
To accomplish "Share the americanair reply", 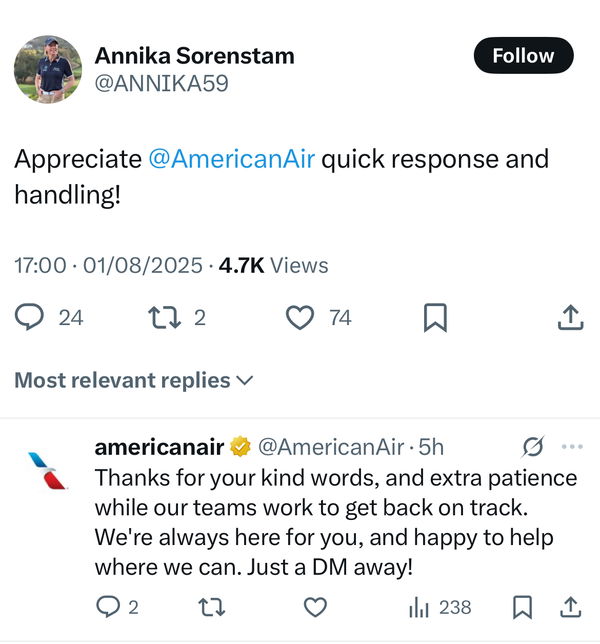I will (x=571, y=607).
